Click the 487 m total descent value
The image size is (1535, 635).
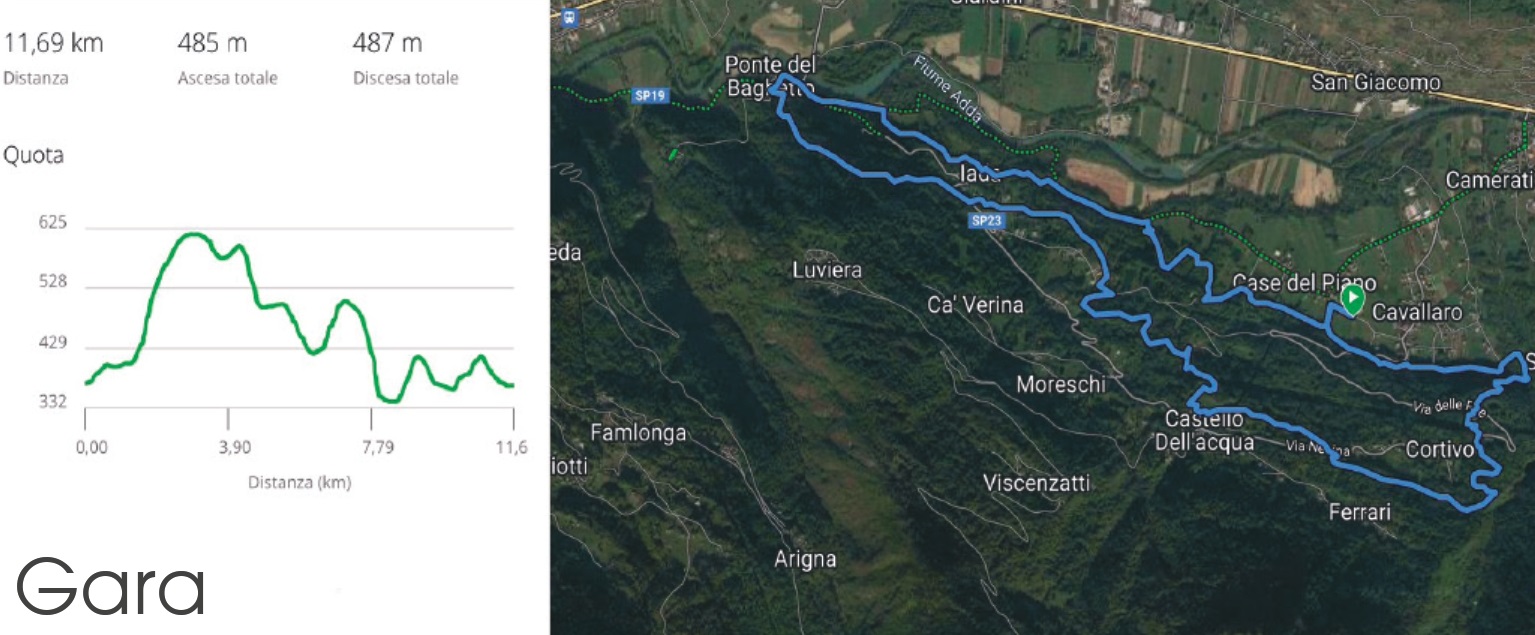pyautogui.click(x=387, y=44)
